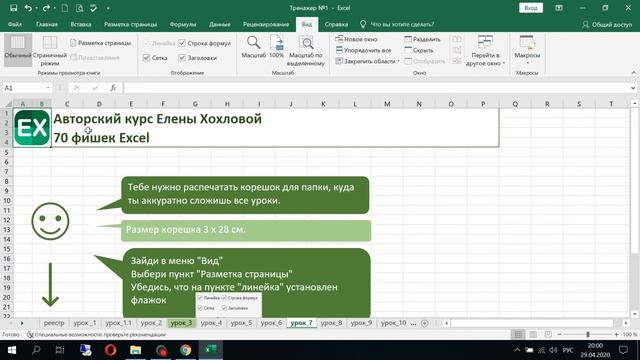Switch to Normal view in status bar
The image size is (640, 360).
pos(518,334)
